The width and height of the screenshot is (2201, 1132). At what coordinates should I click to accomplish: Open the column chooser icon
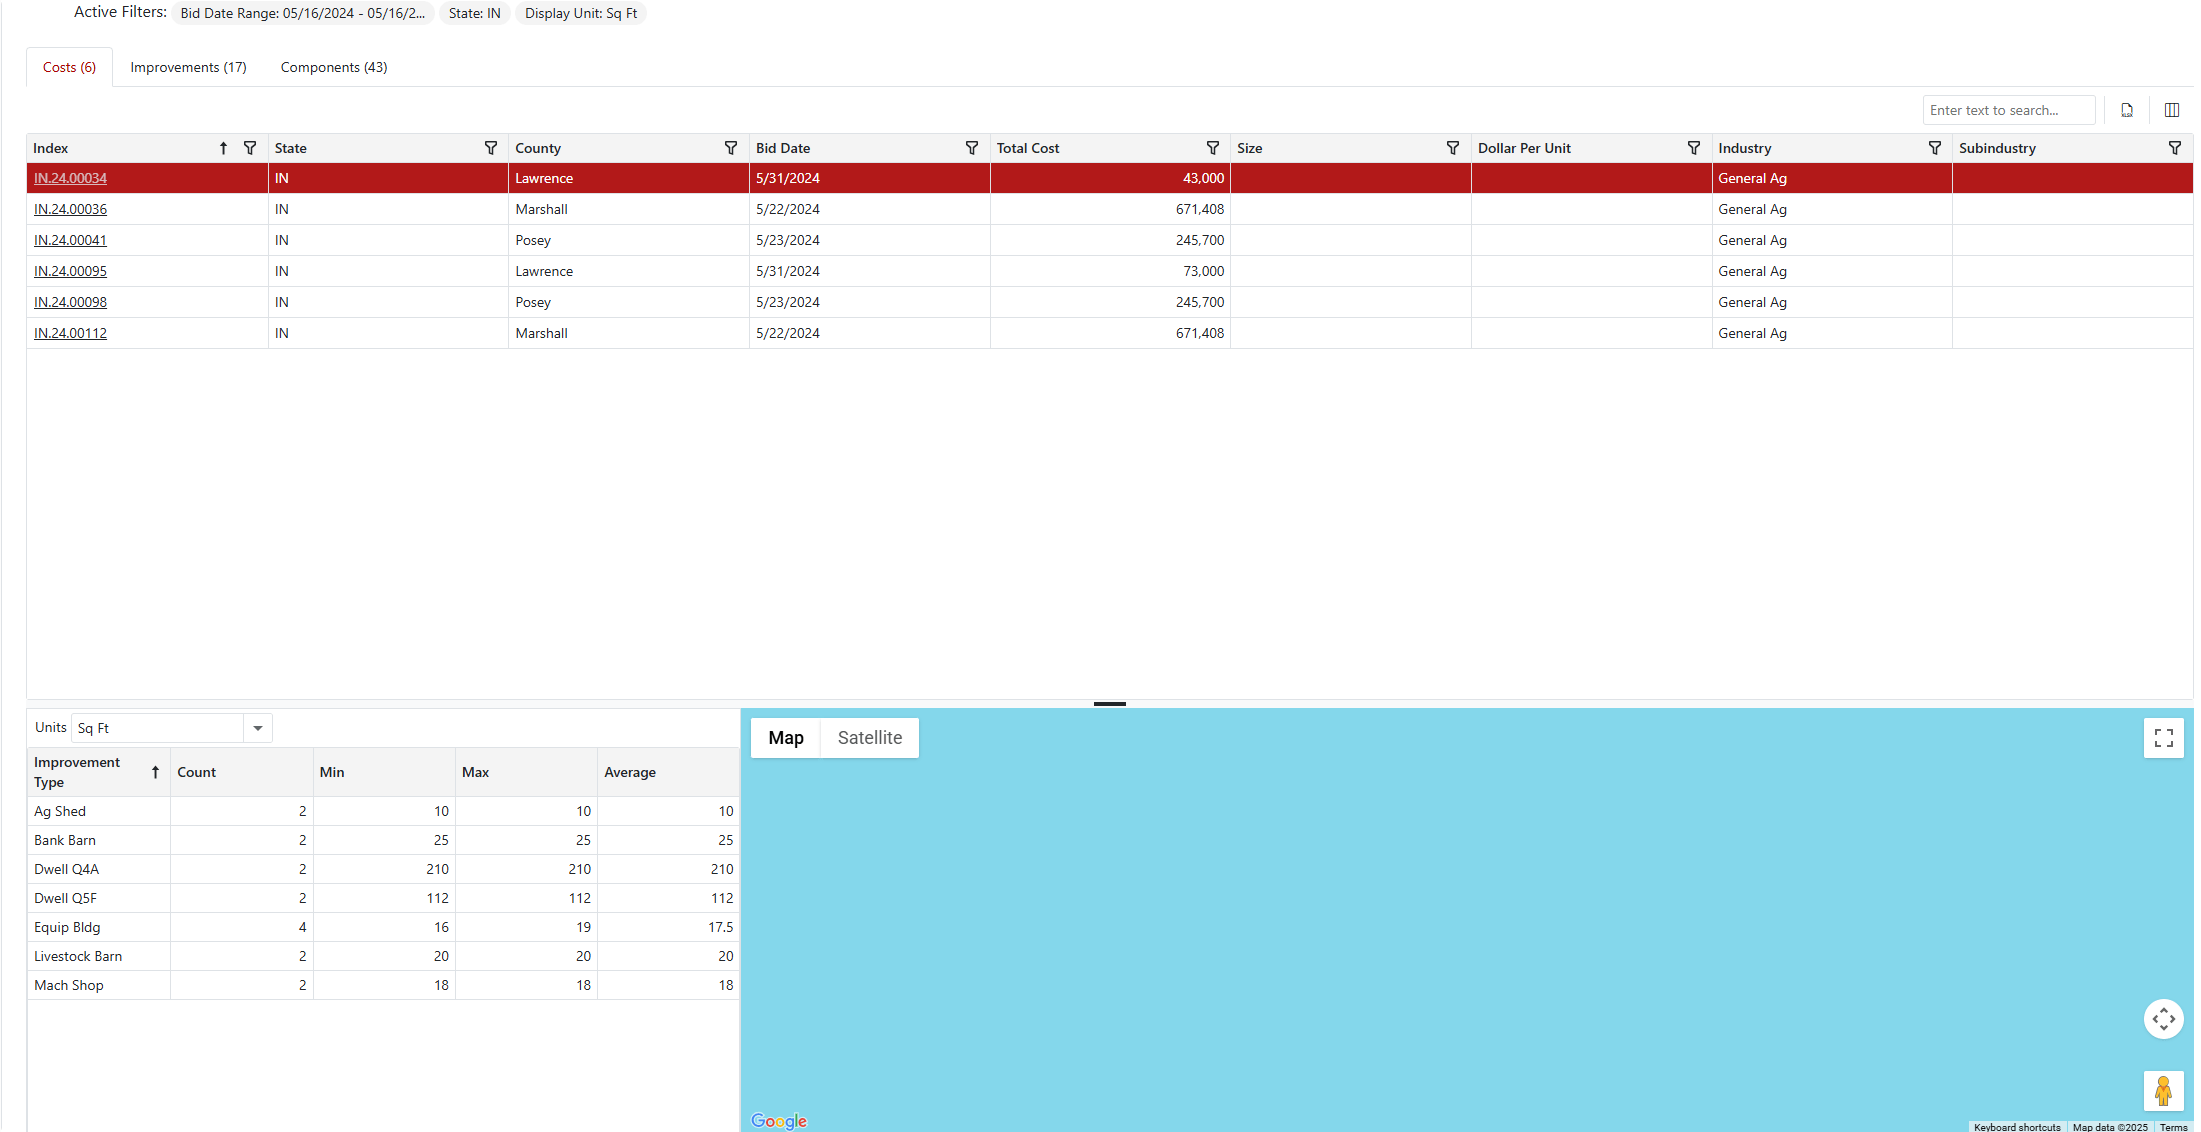pos(2172,110)
